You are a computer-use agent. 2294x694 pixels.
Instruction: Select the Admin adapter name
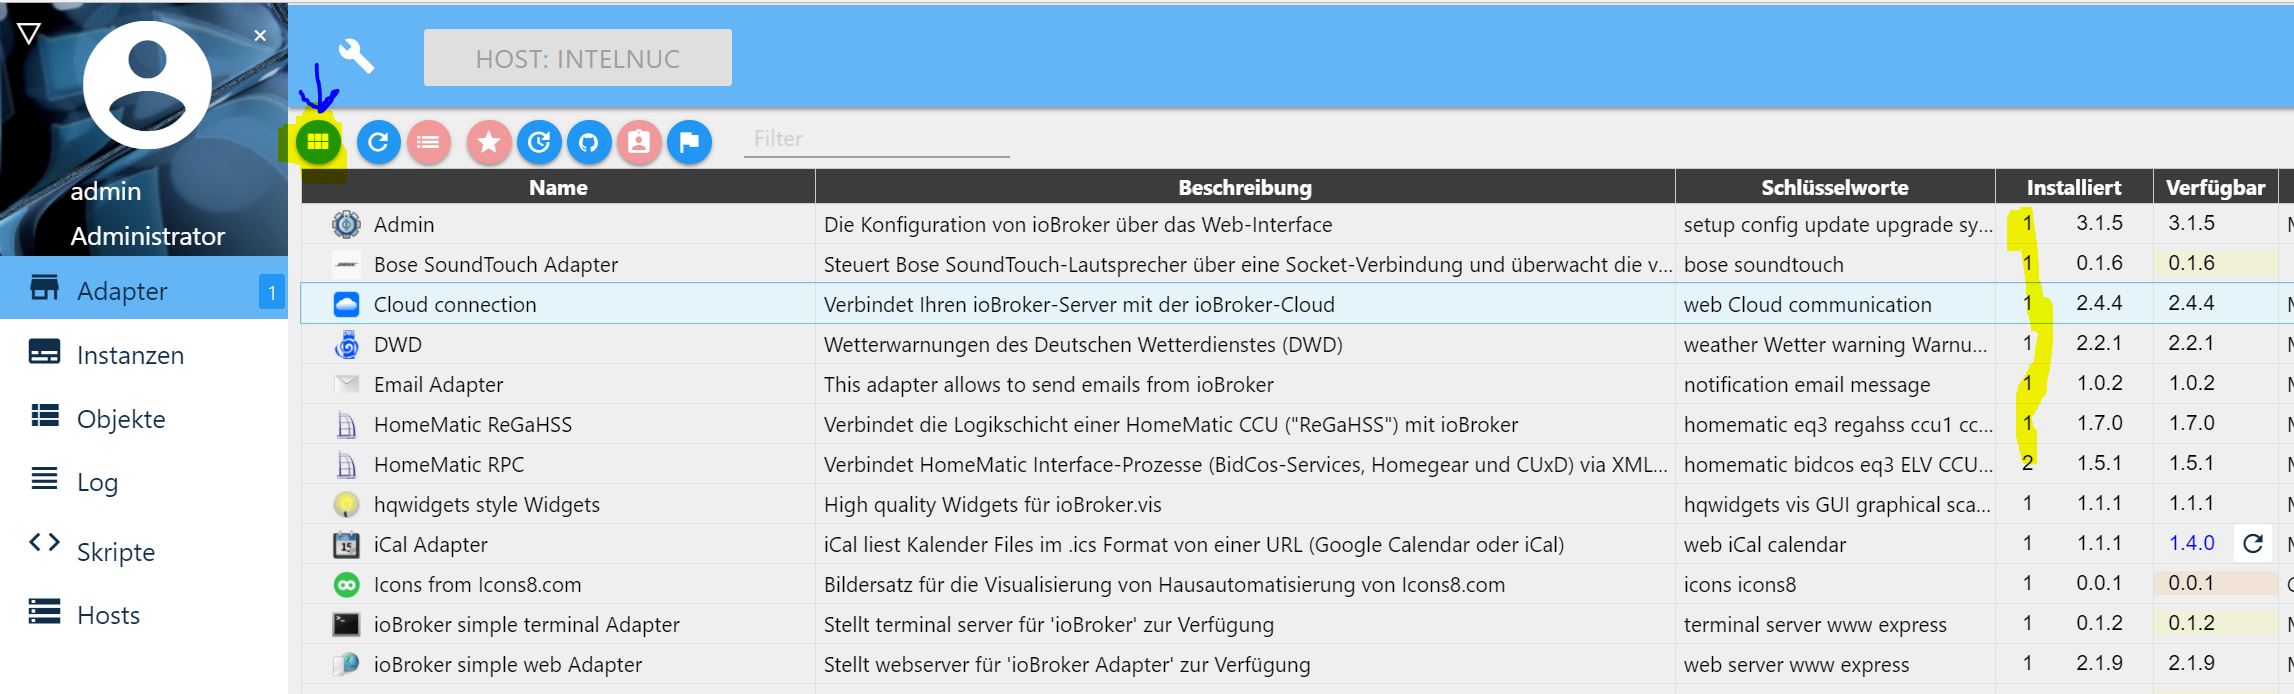coord(404,224)
